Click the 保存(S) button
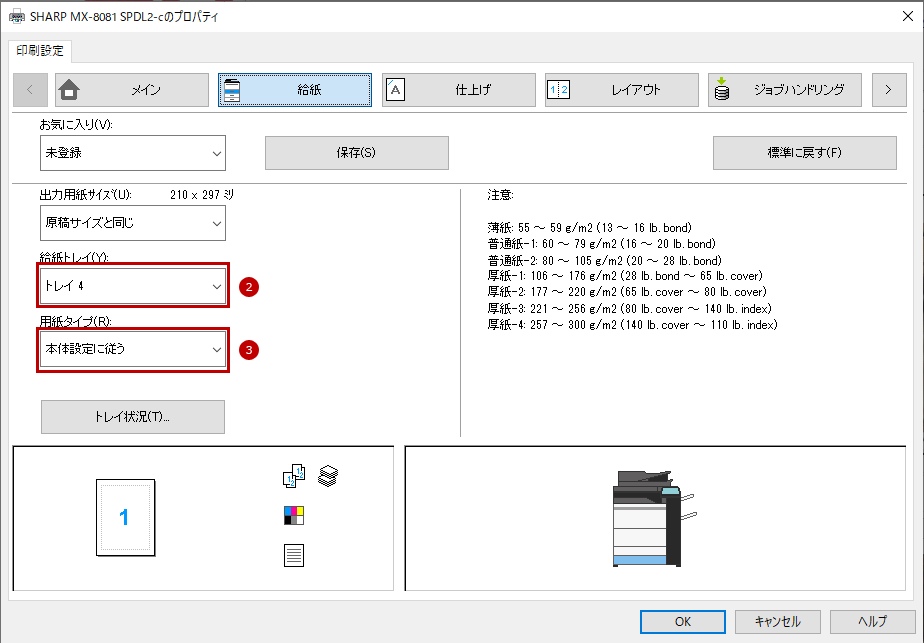The height and width of the screenshot is (643, 924). pos(357,153)
